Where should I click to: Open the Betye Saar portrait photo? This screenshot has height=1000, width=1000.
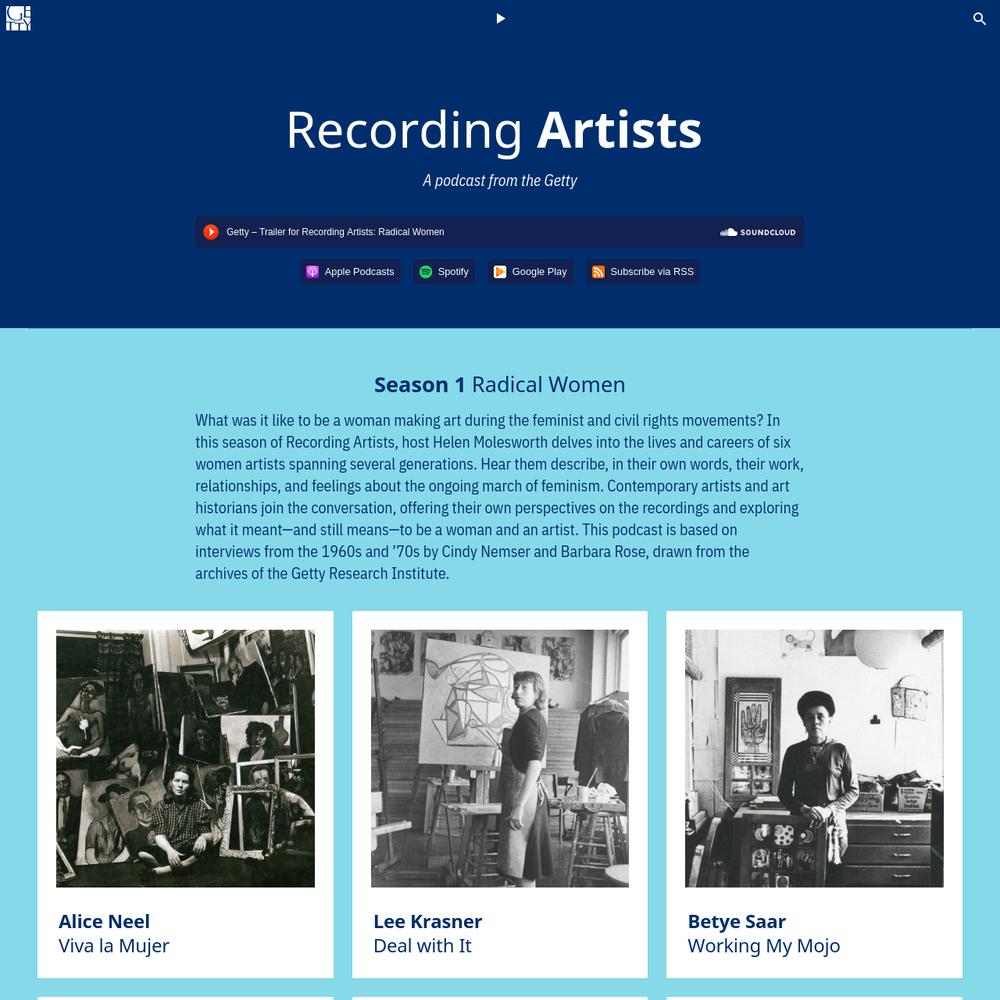click(x=814, y=758)
